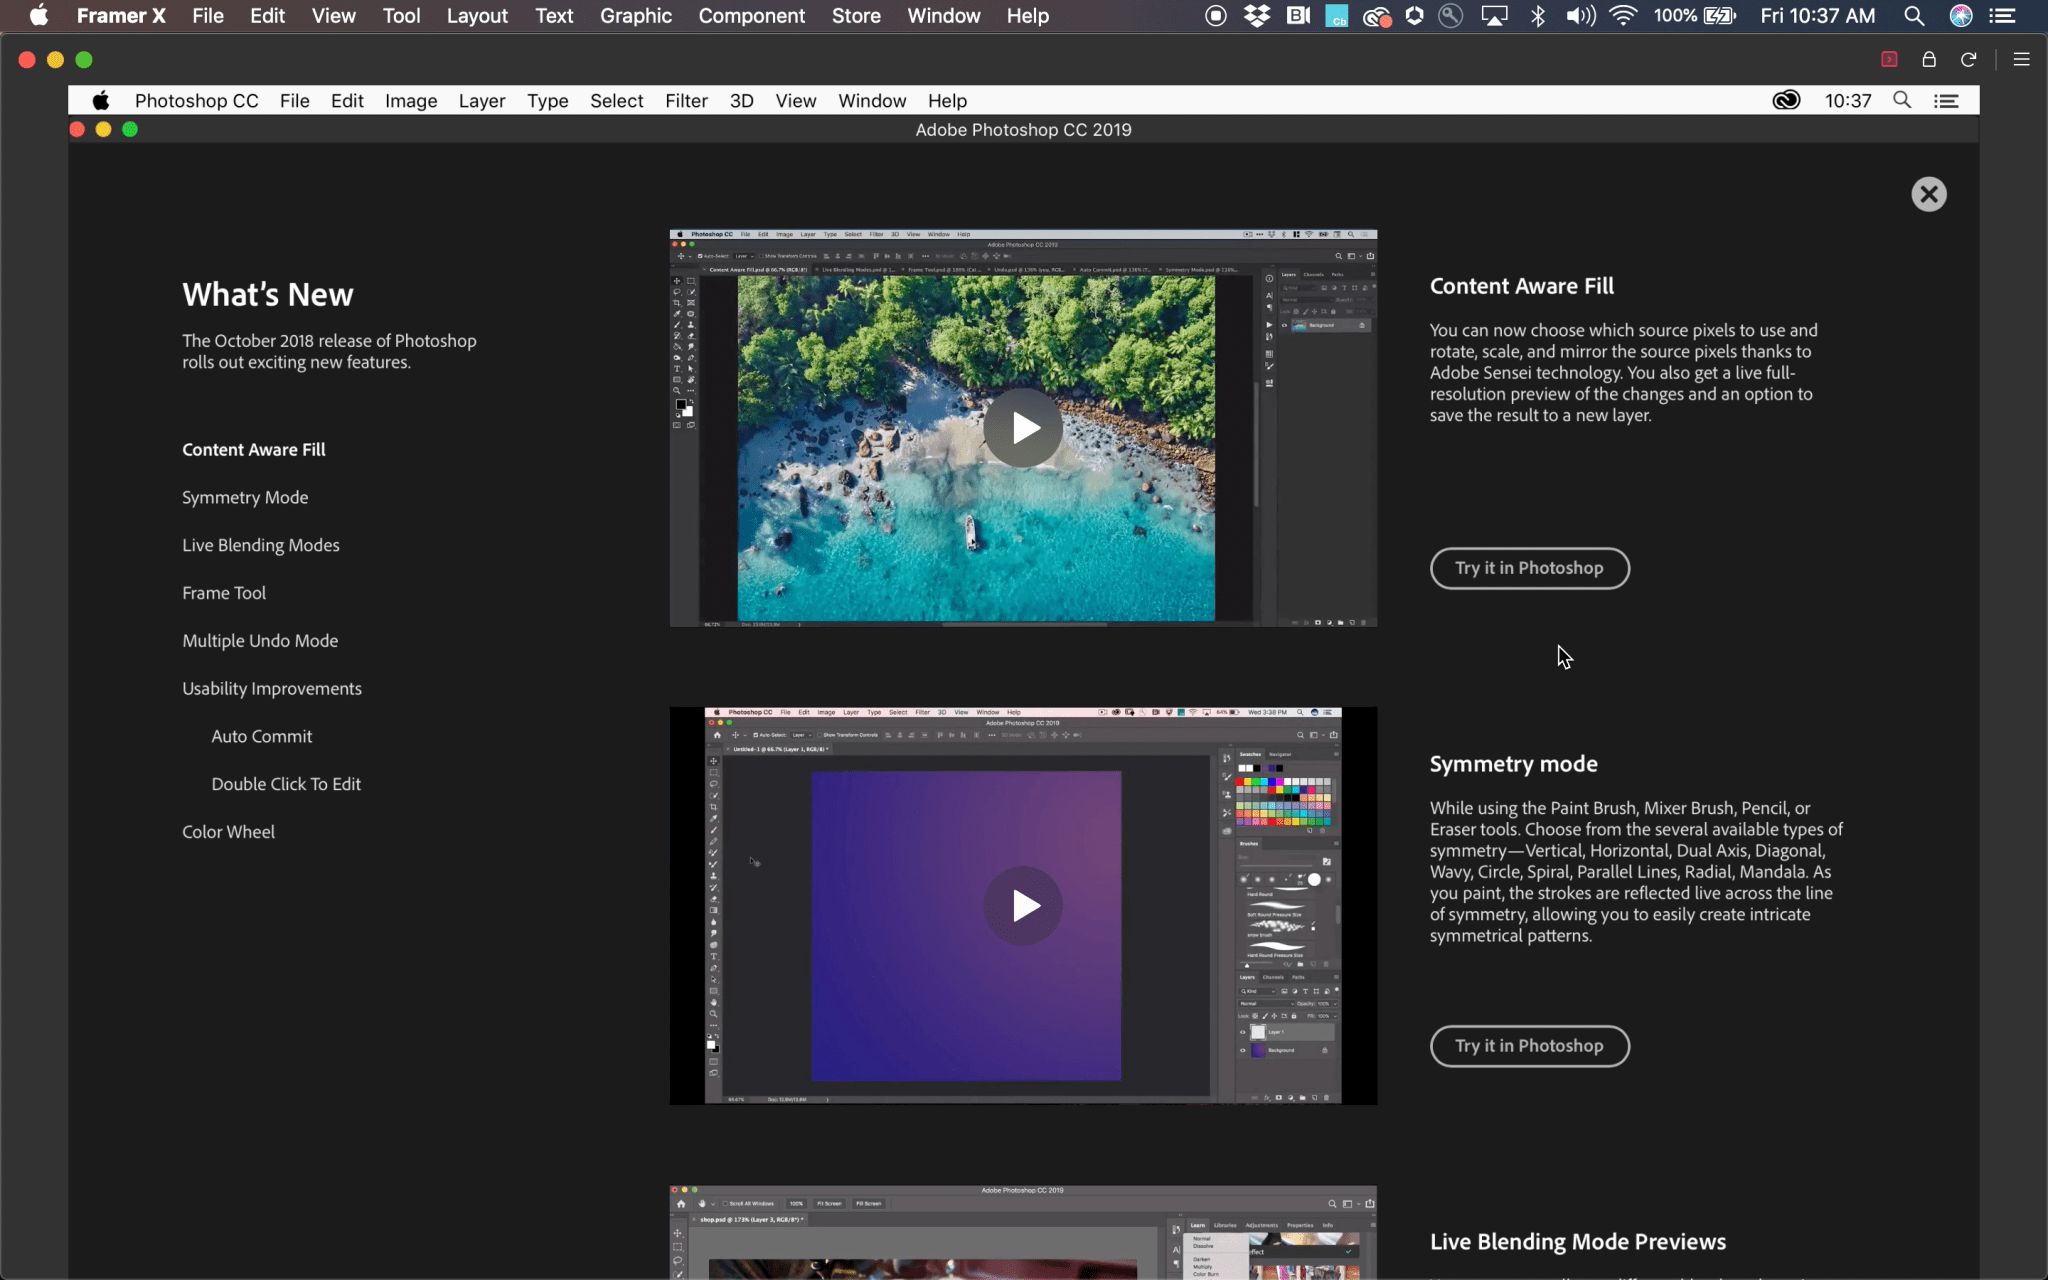The image size is (2048, 1280).
Task: Select the Auto Commit sub-item
Action: point(262,737)
